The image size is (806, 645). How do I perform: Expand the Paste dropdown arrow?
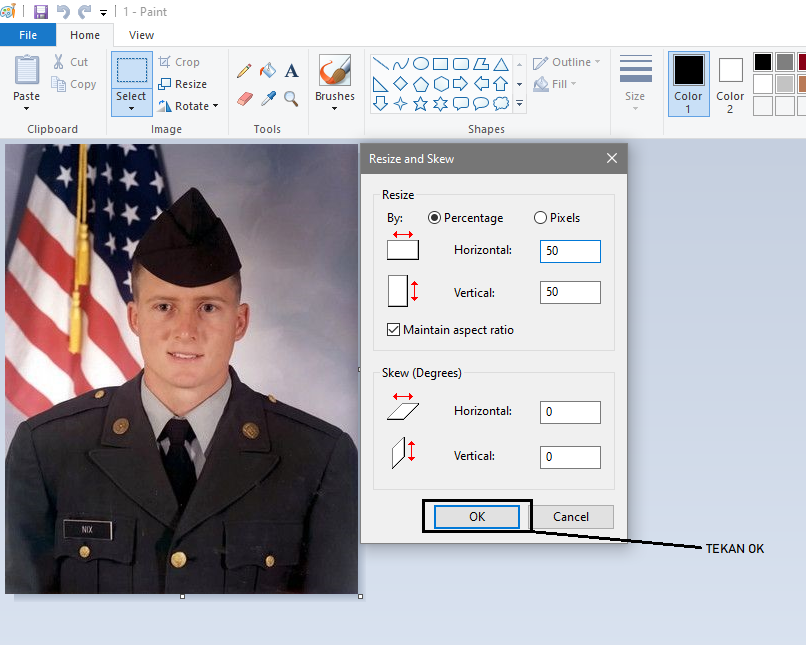[26, 108]
